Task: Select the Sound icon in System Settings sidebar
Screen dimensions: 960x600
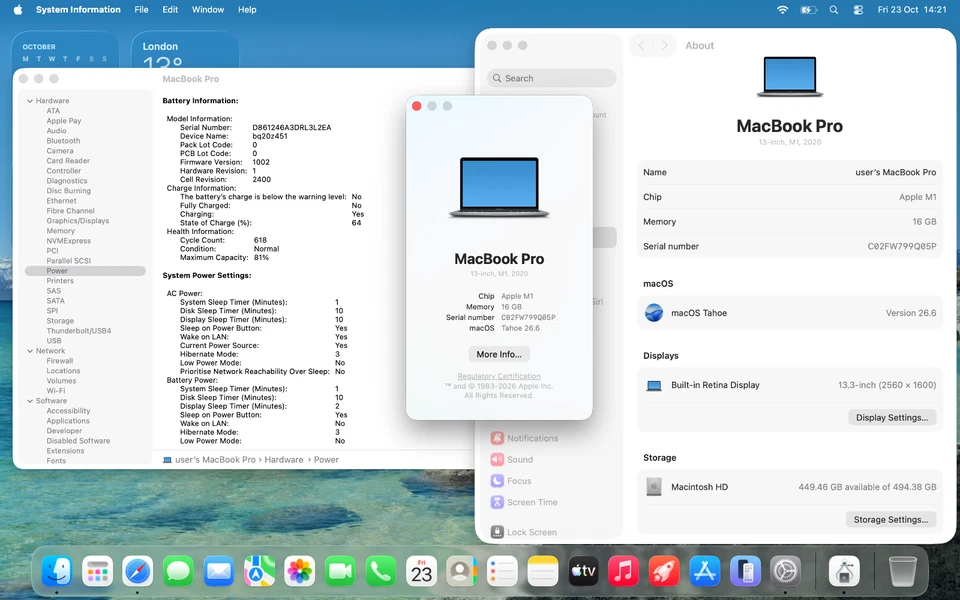Action: tap(497, 460)
